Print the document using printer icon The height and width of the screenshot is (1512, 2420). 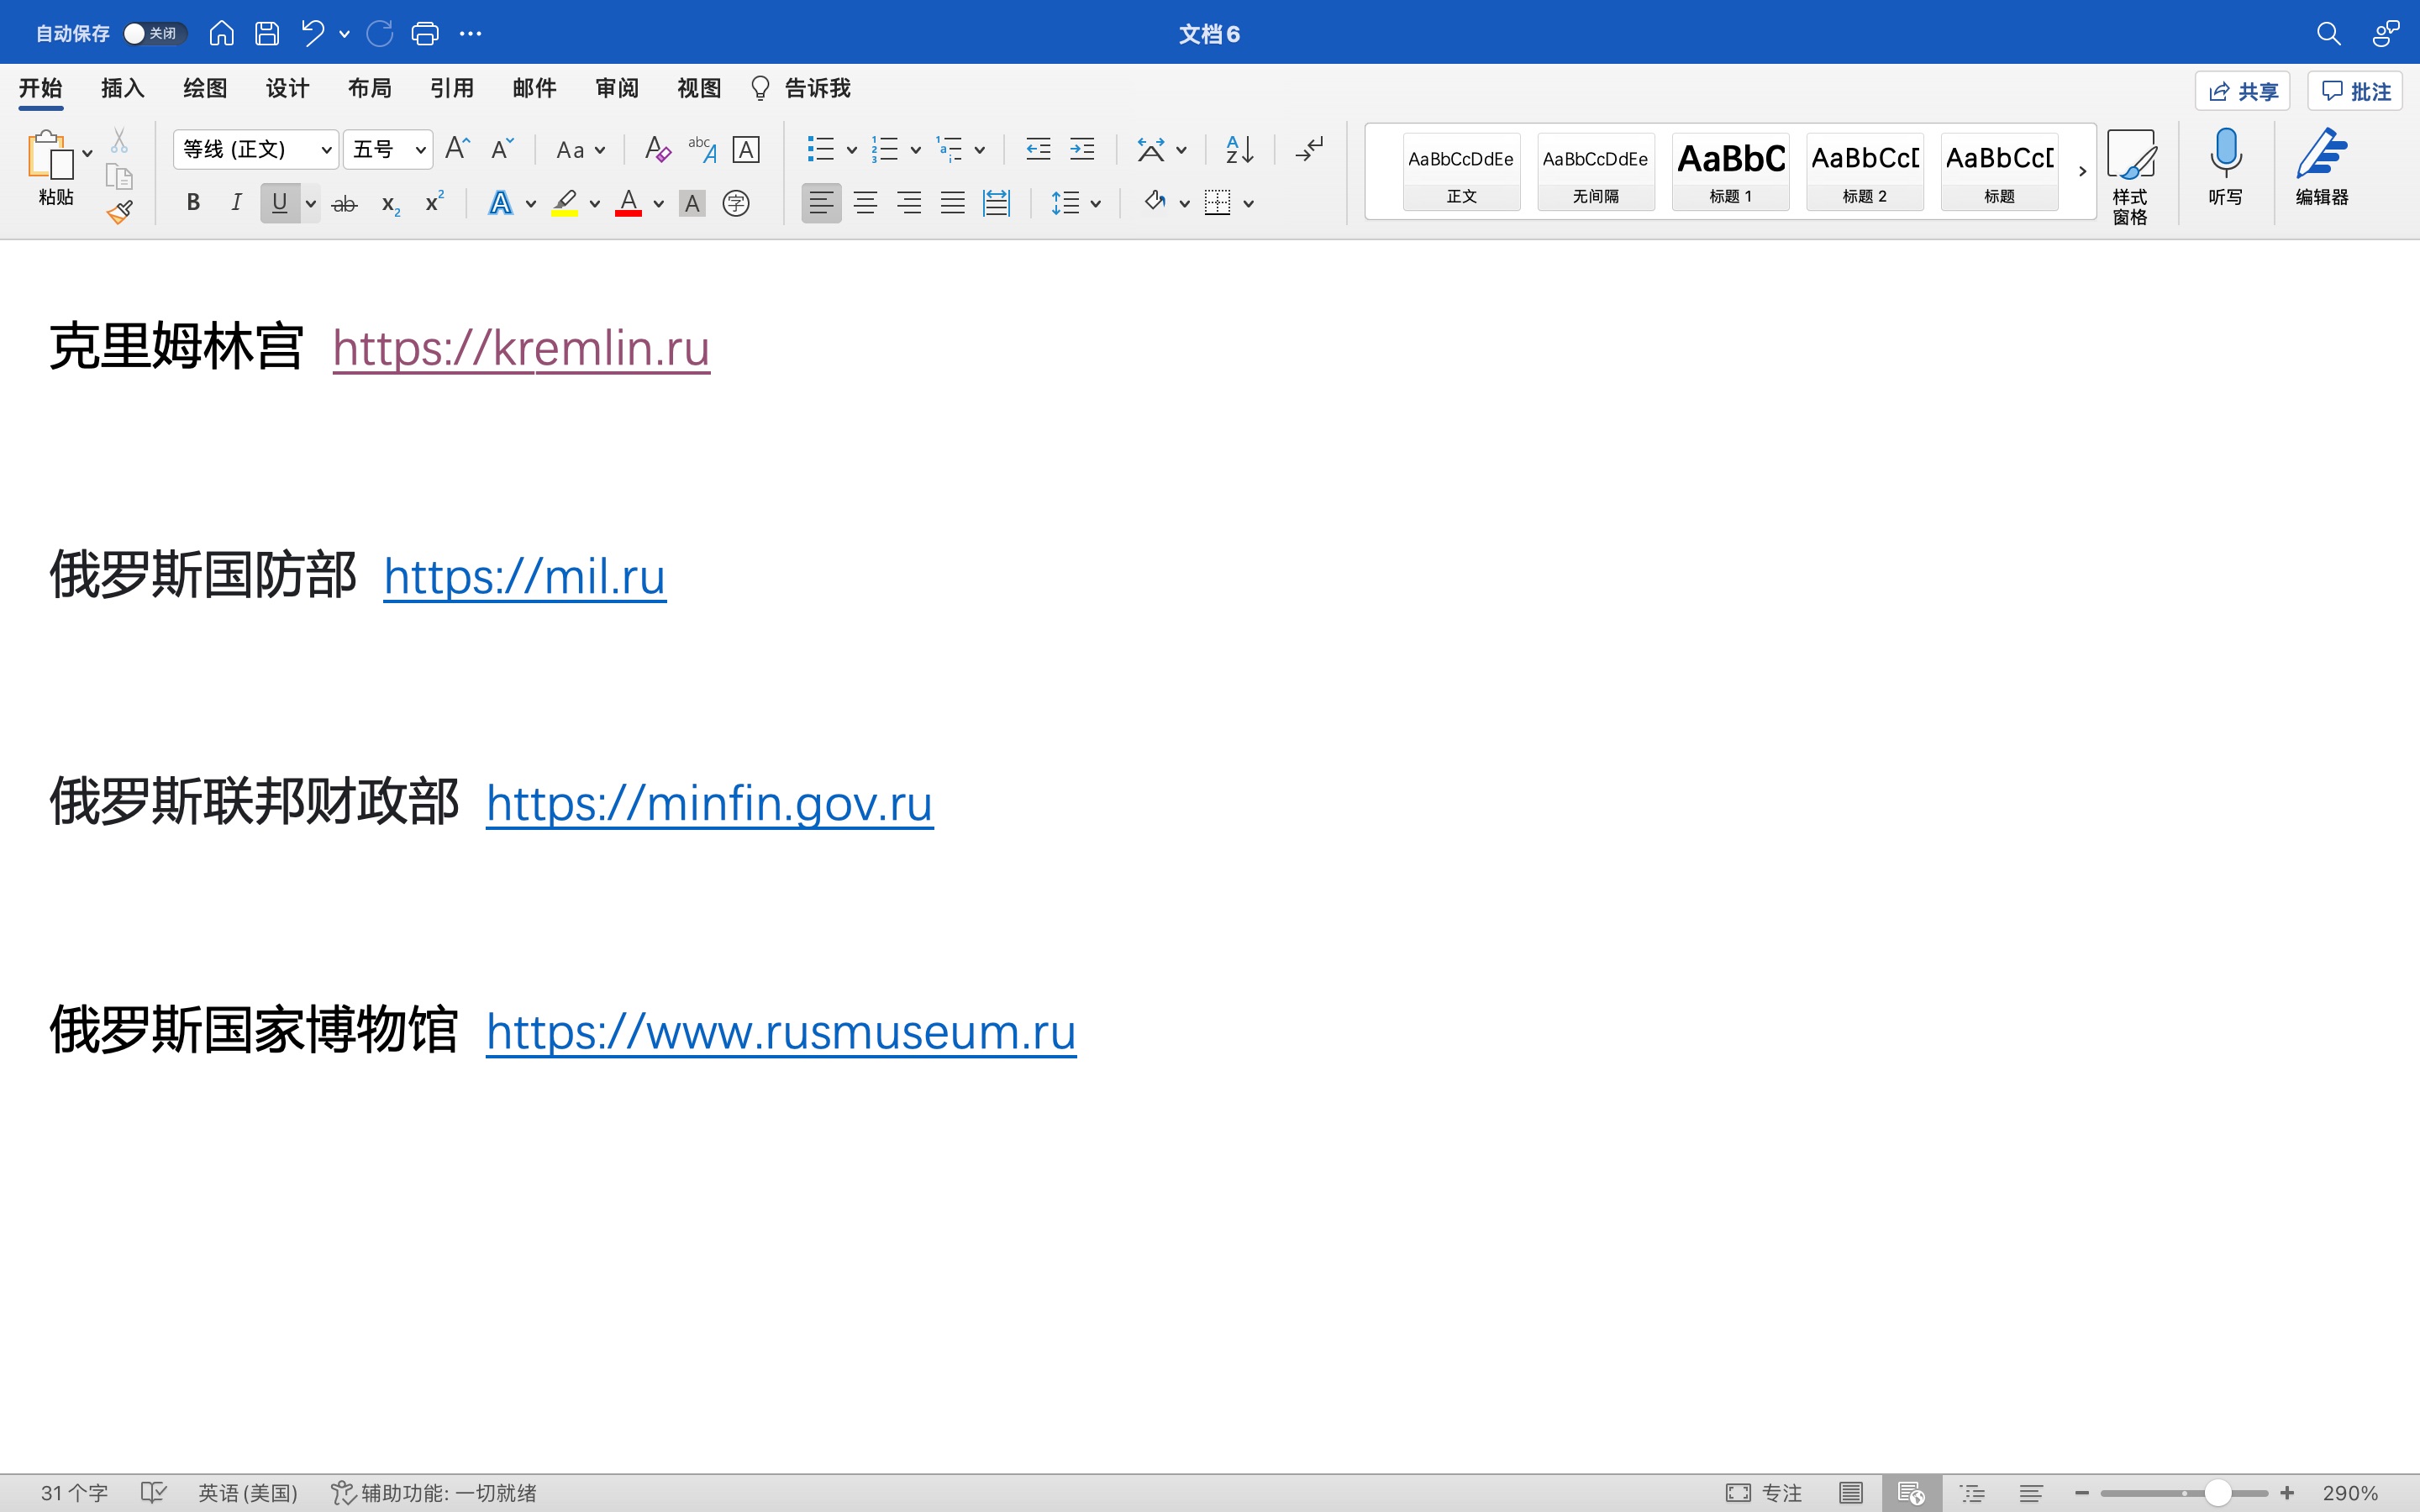click(425, 33)
